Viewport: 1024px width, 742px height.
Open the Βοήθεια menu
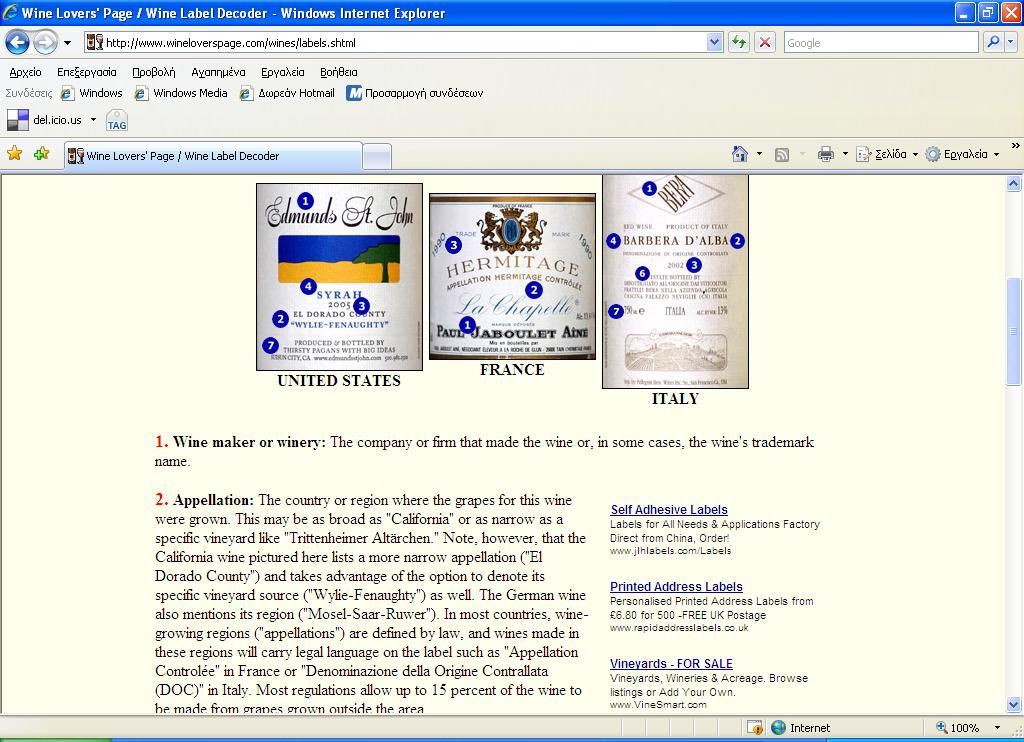[338, 73]
